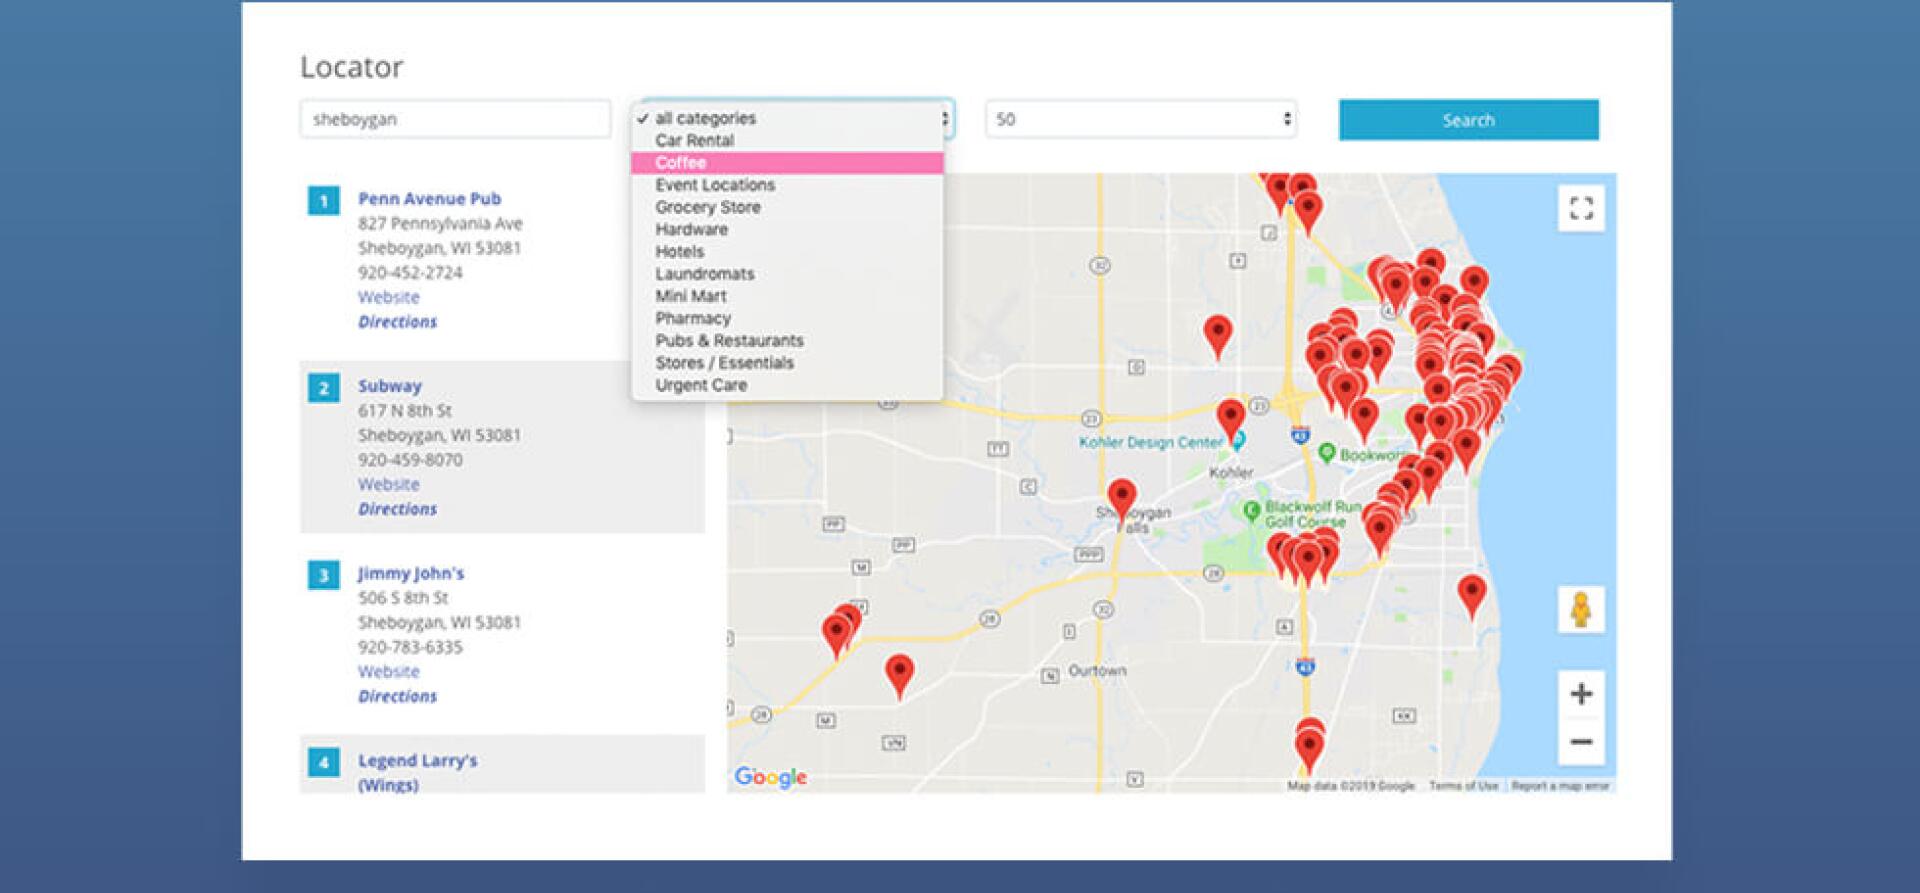Image resolution: width=1920 pixels, height=893 pixels.
Task: Select the map pin at Sheboygan Falls
Action: [1122, 500]
